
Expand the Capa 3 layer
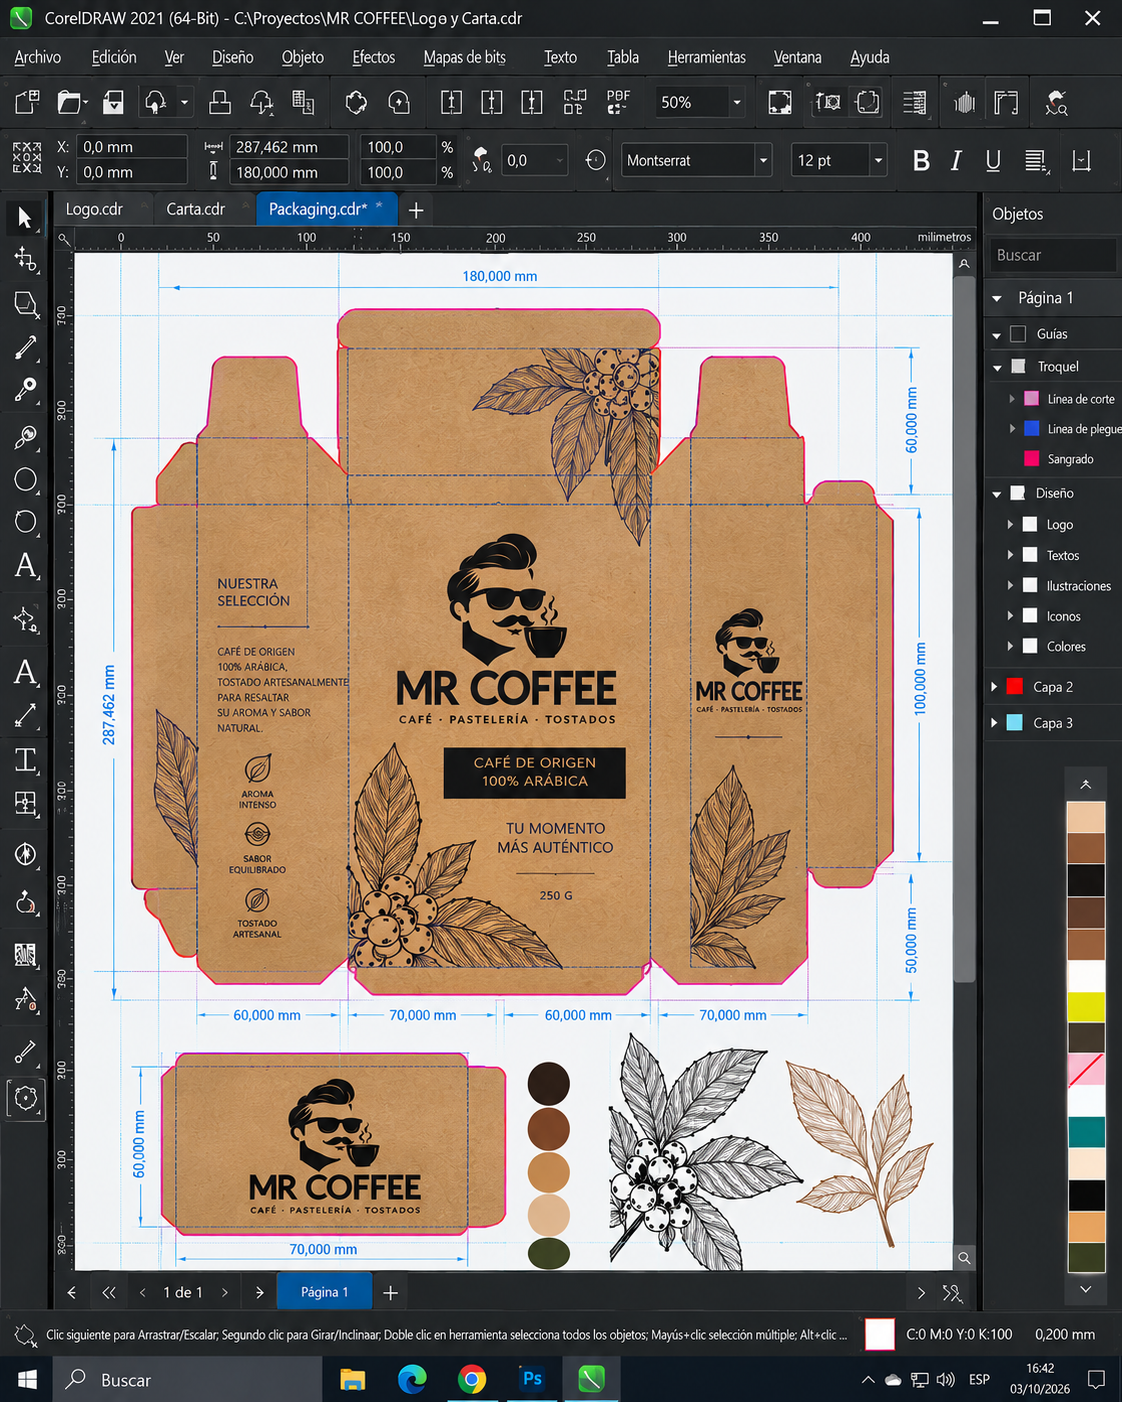pyautogui.click(x=994, y=723)
